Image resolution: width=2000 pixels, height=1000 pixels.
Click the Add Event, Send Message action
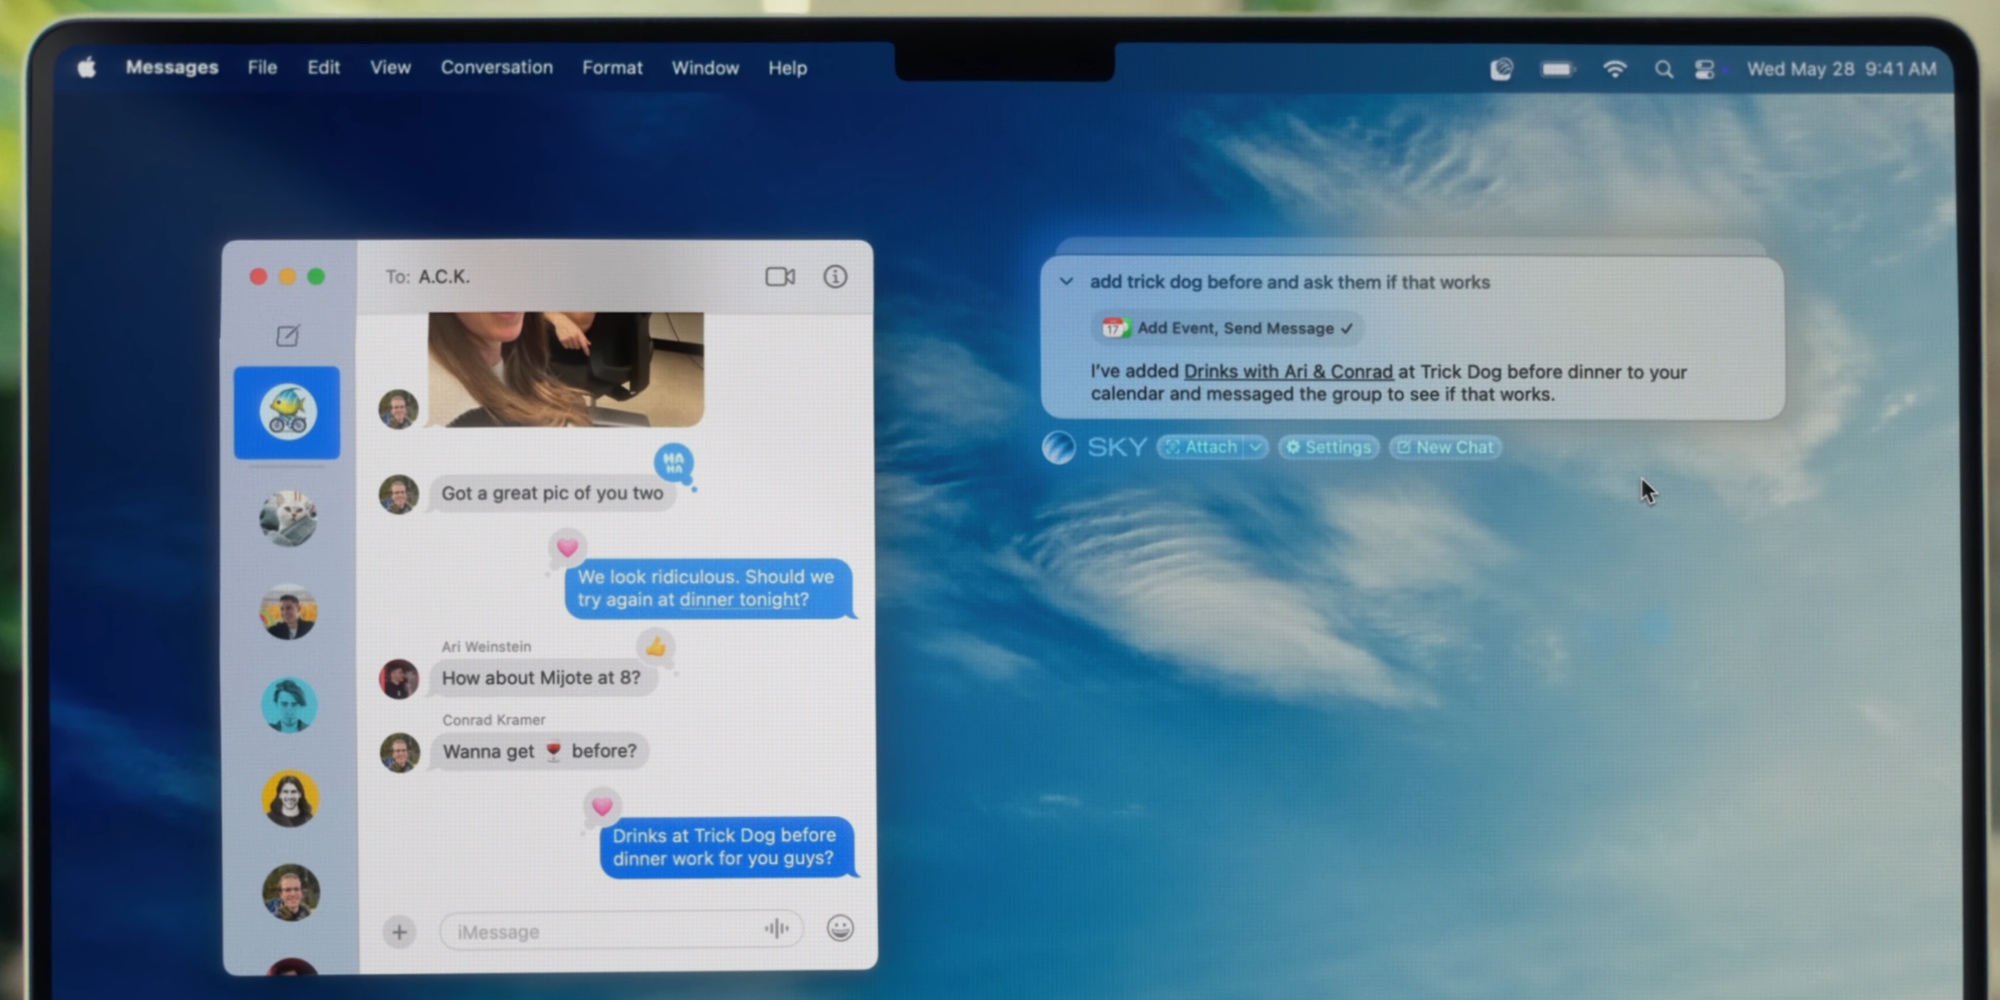pyautogui.click(x=1226, y=328)
